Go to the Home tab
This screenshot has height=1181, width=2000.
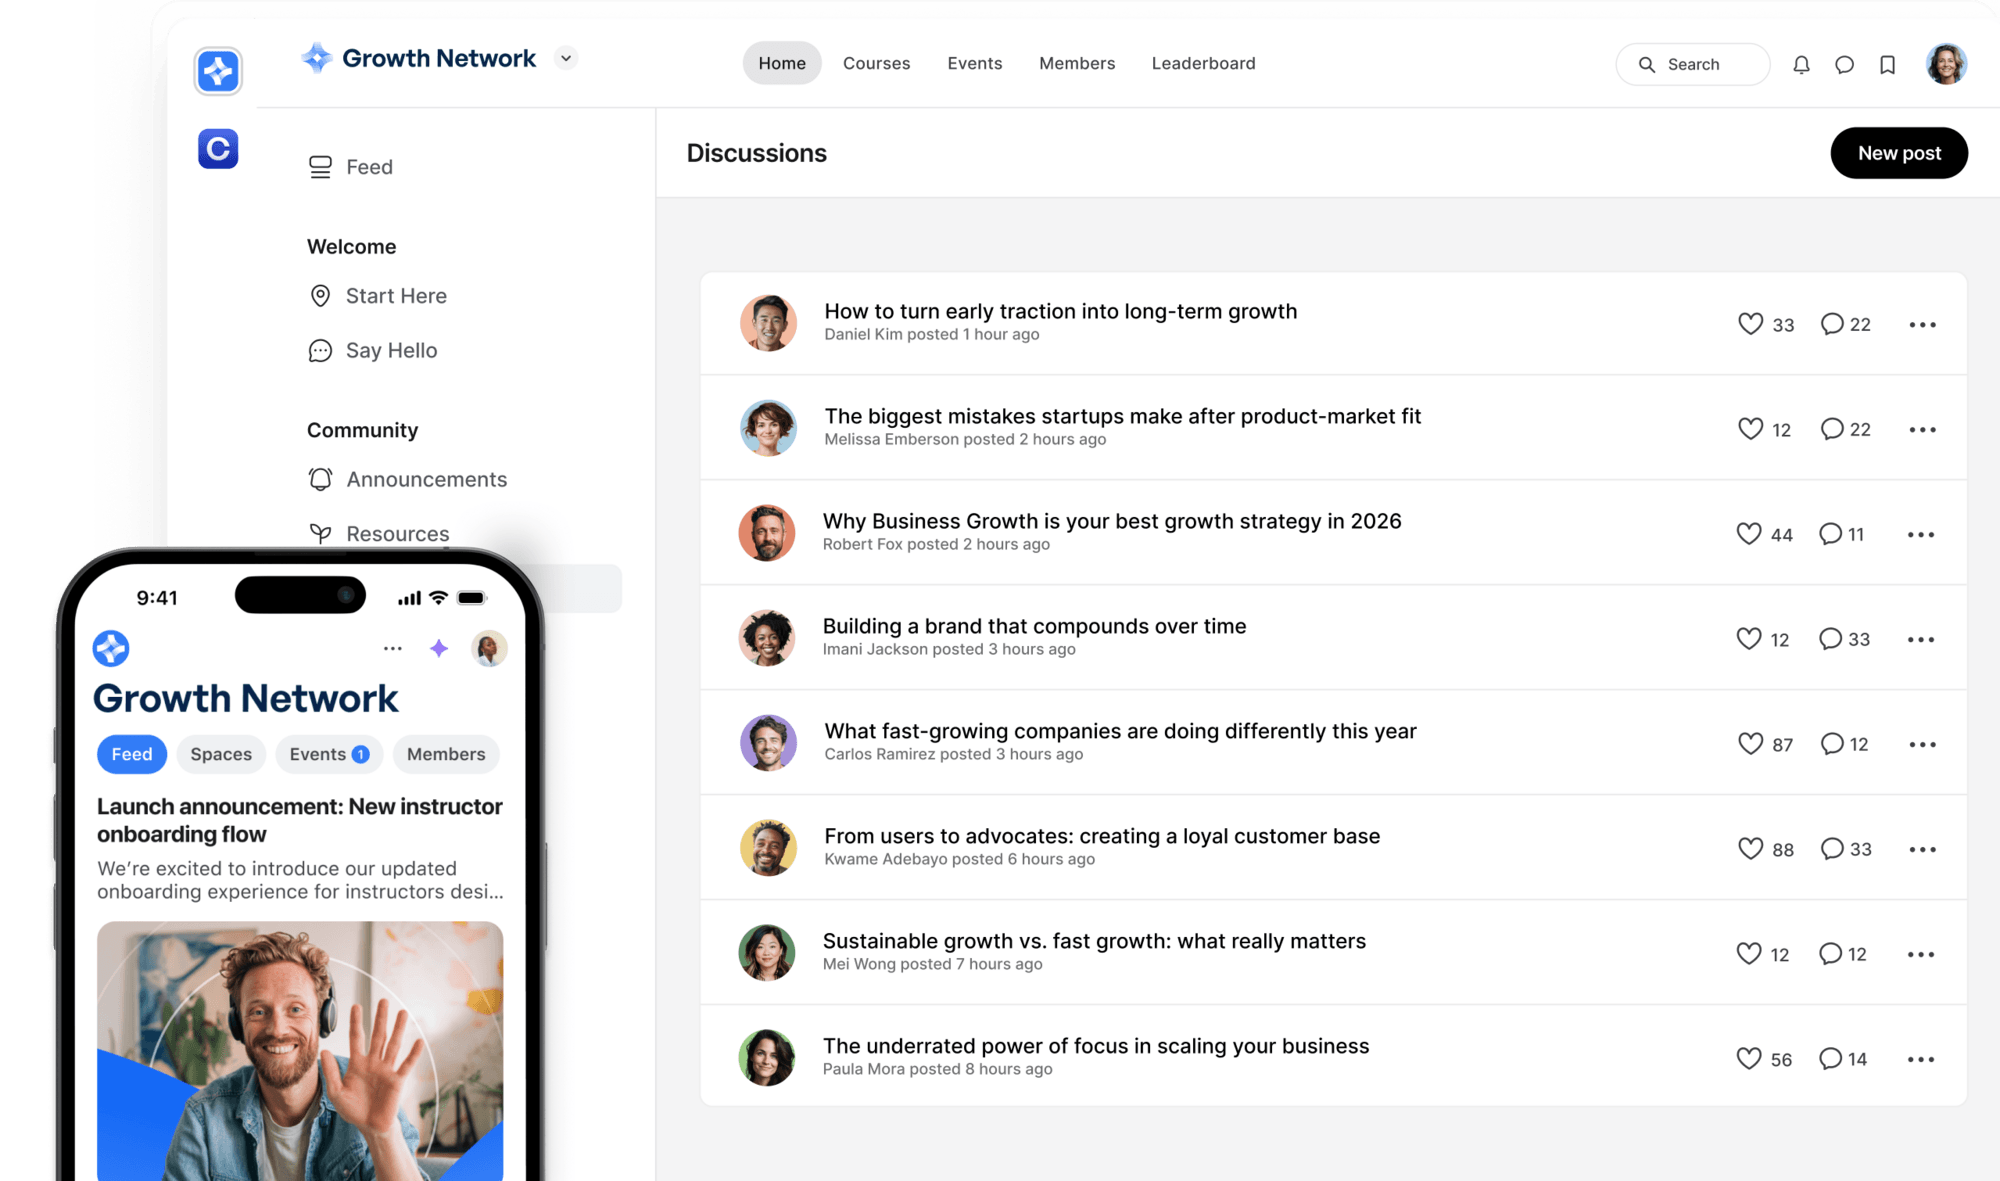point(782,63)
